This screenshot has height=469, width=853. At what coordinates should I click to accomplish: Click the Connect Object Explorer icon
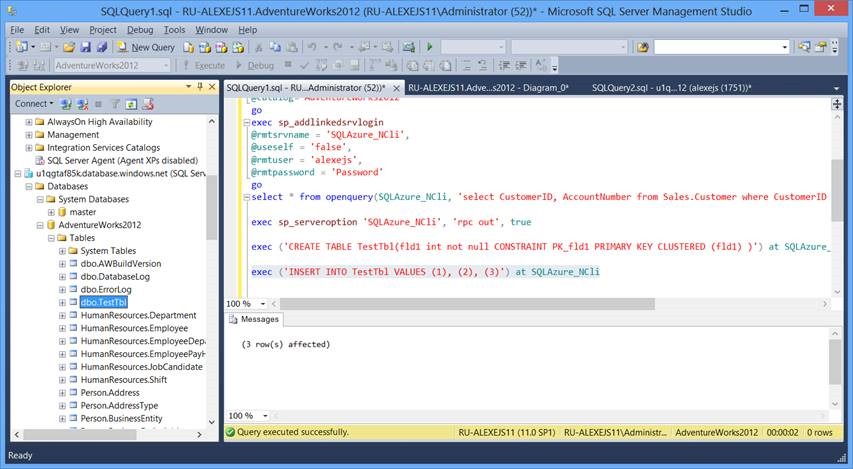tap(66, 104)
